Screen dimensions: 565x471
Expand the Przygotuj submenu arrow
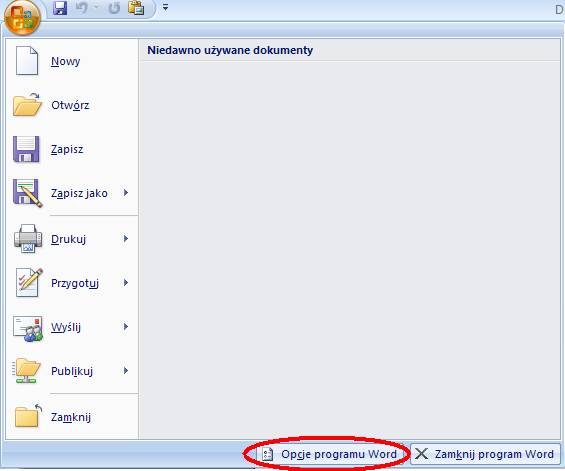point(126,283)
